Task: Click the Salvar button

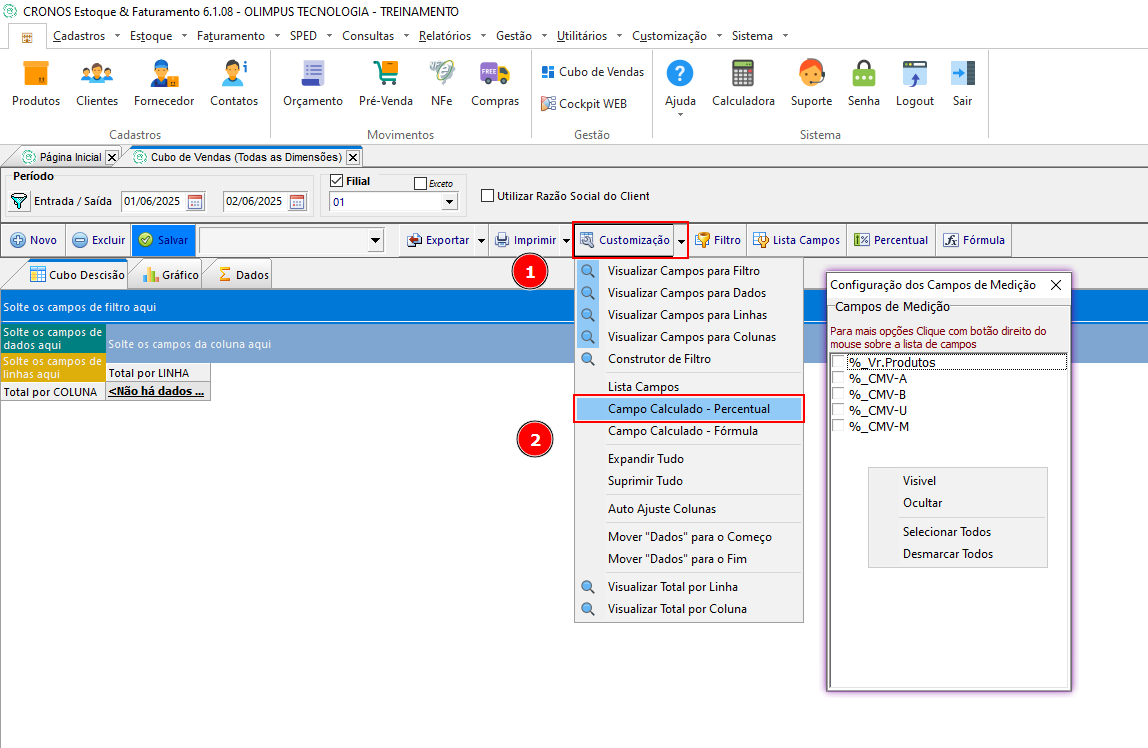Action: (x=164, y=240)
